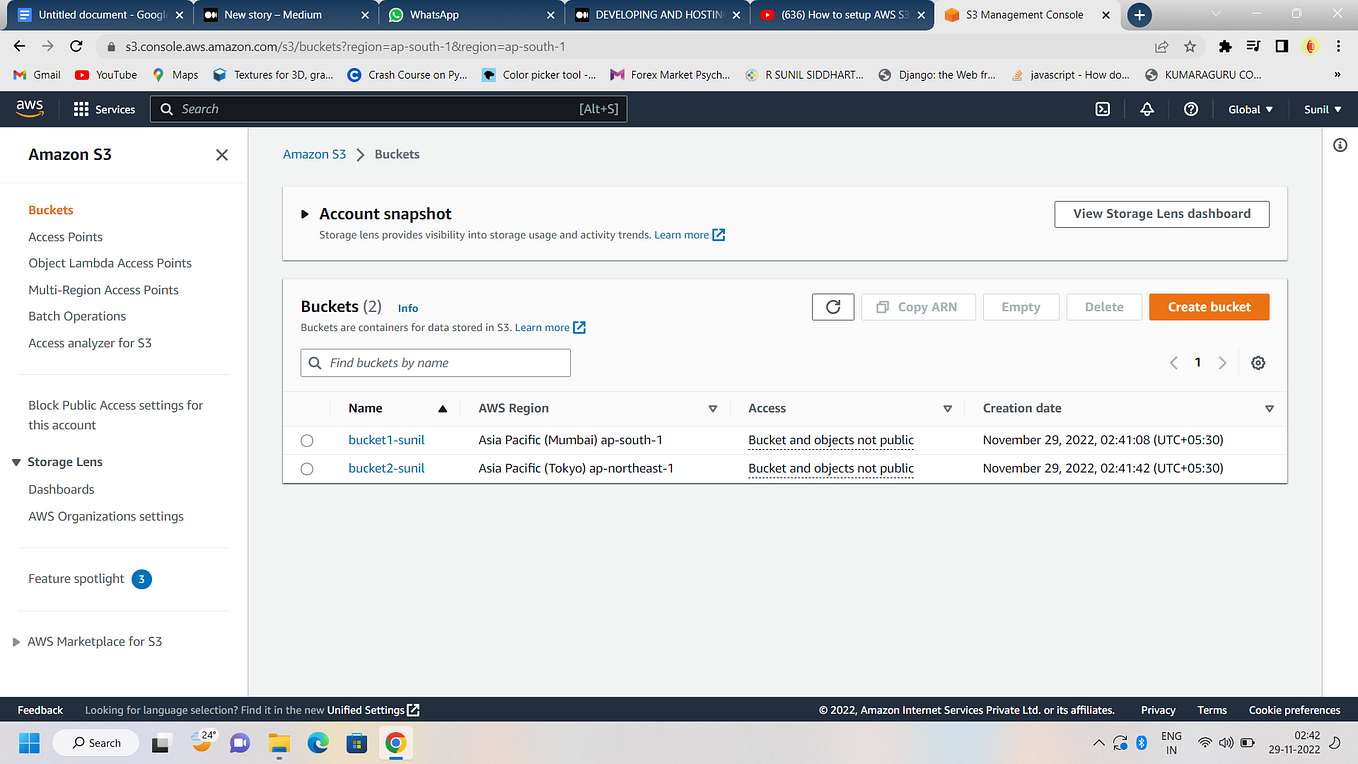Open the buckets table preferences gear
The width and height of the screenshot is (1358, 764).
[1258, 362]
